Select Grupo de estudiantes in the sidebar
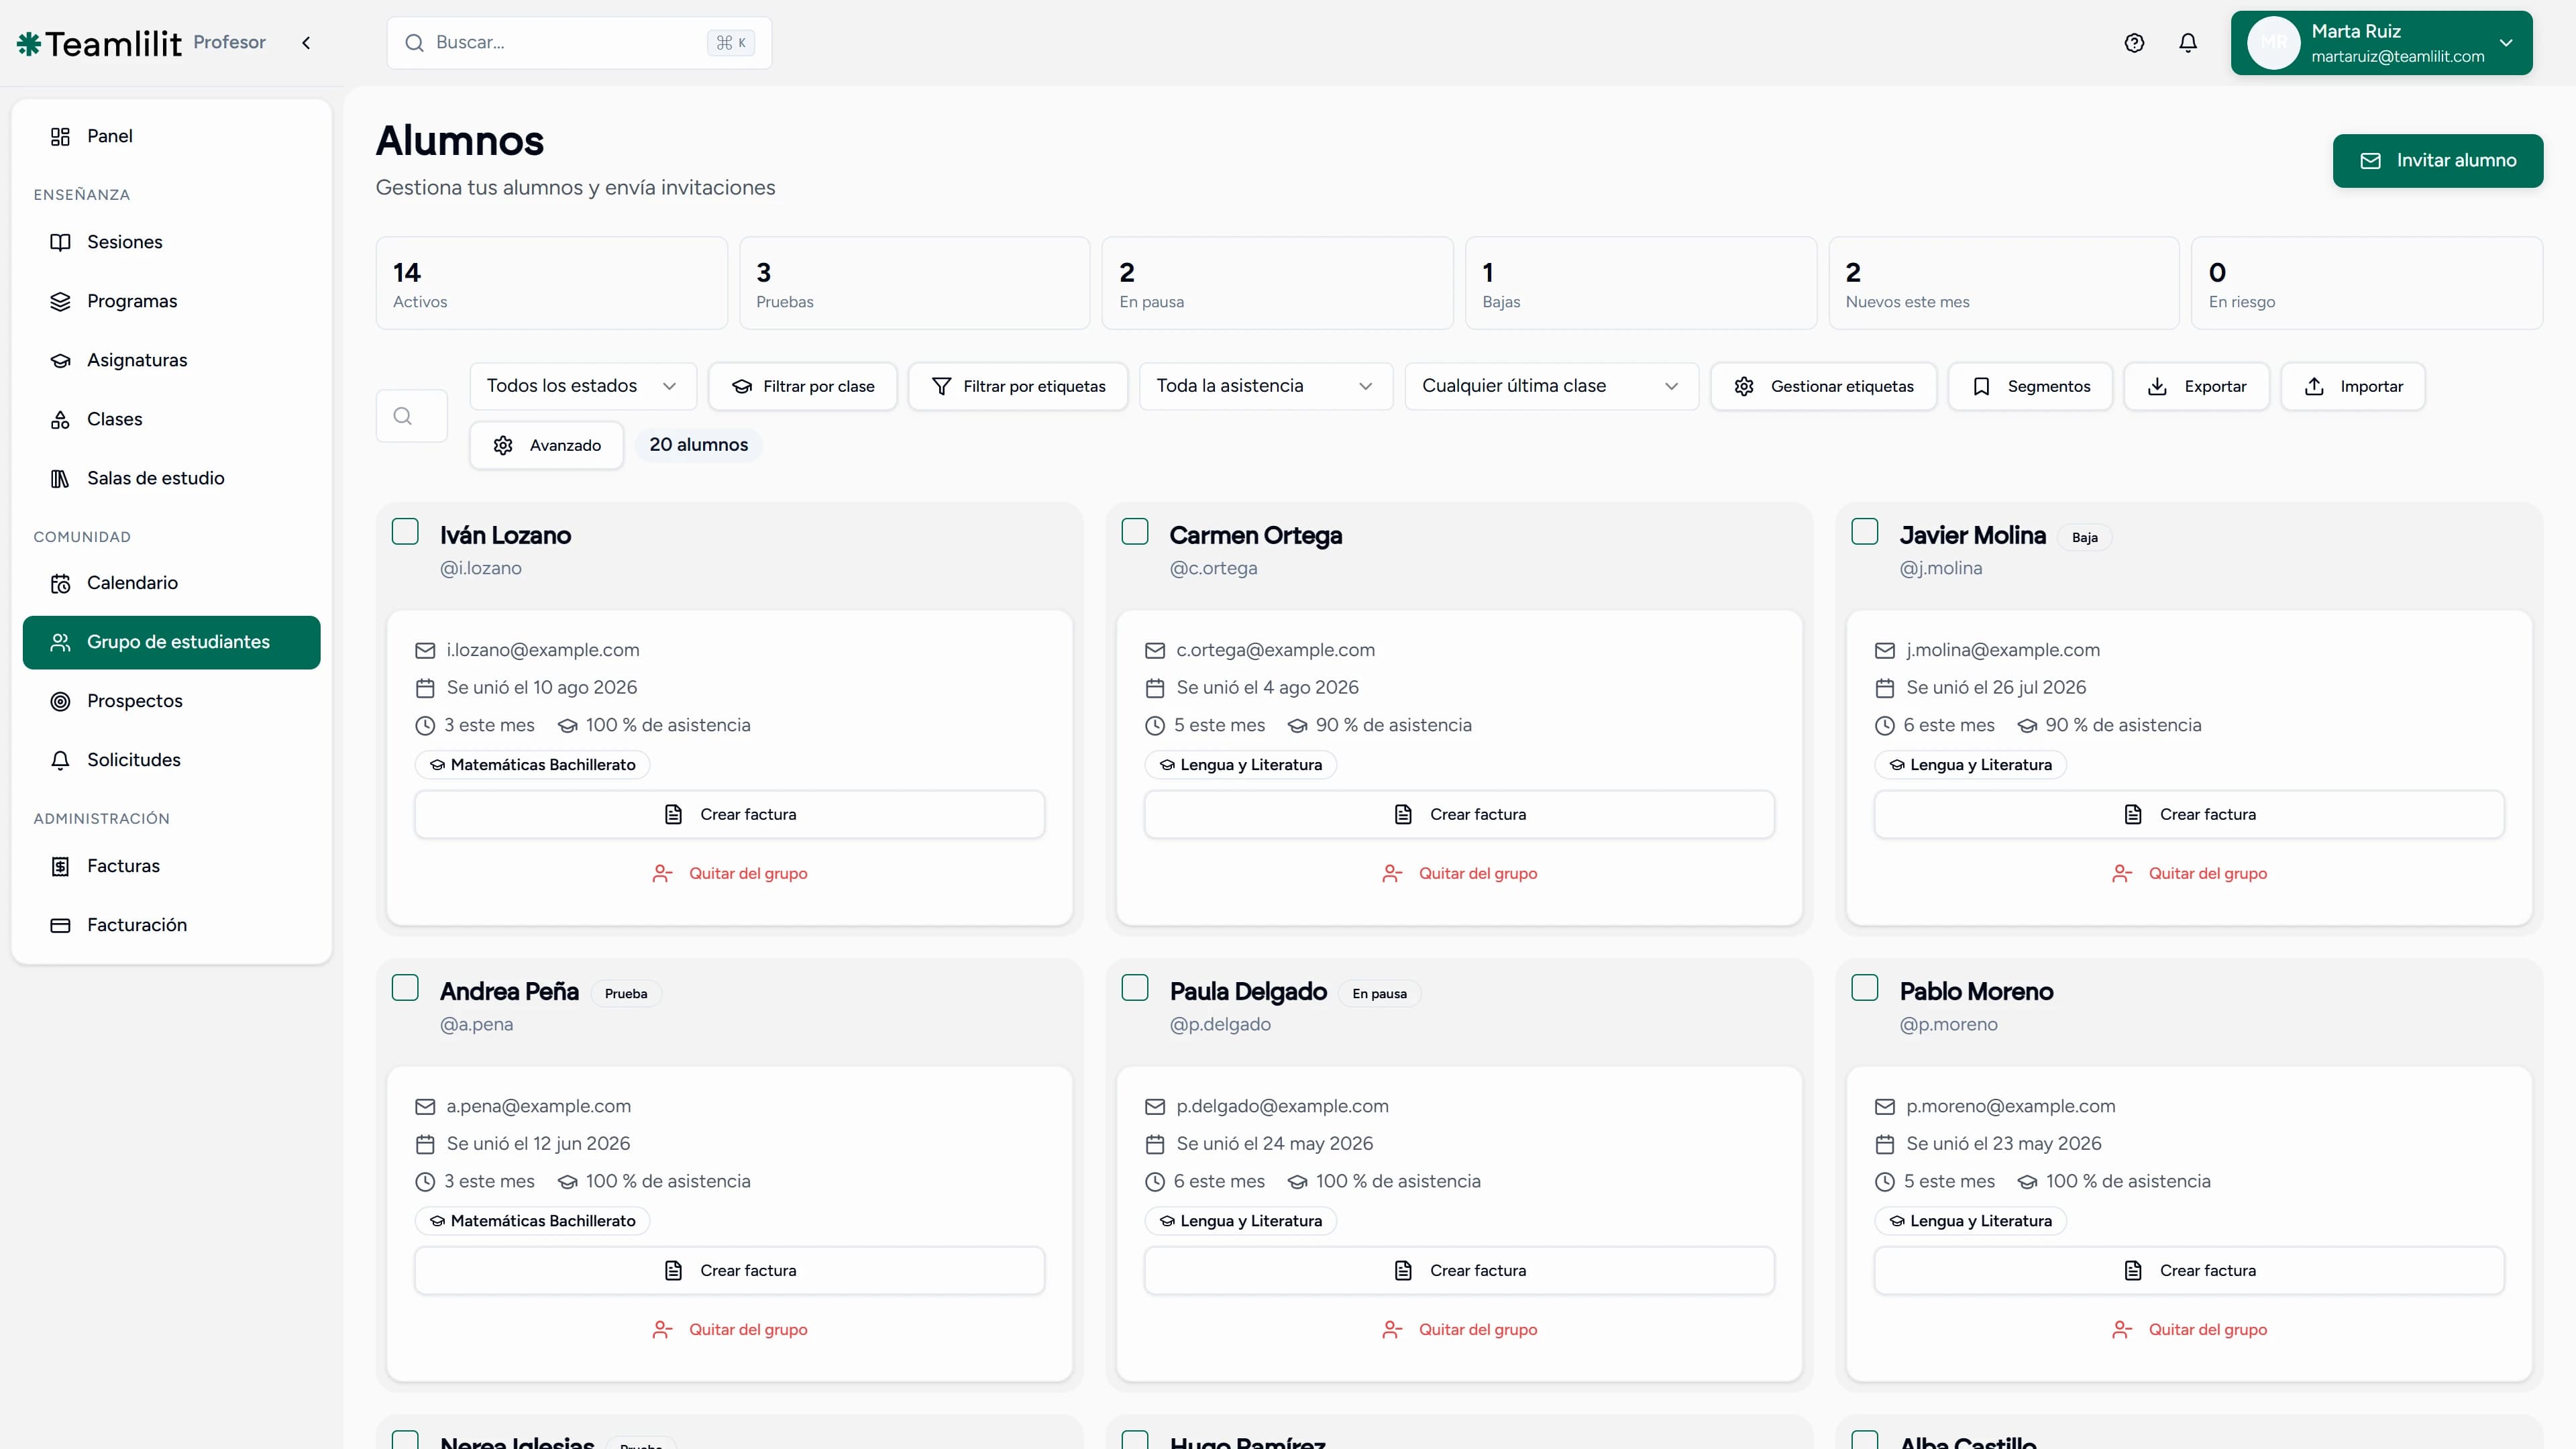This screenshot has height=1449, width=2576. point(171,642)
